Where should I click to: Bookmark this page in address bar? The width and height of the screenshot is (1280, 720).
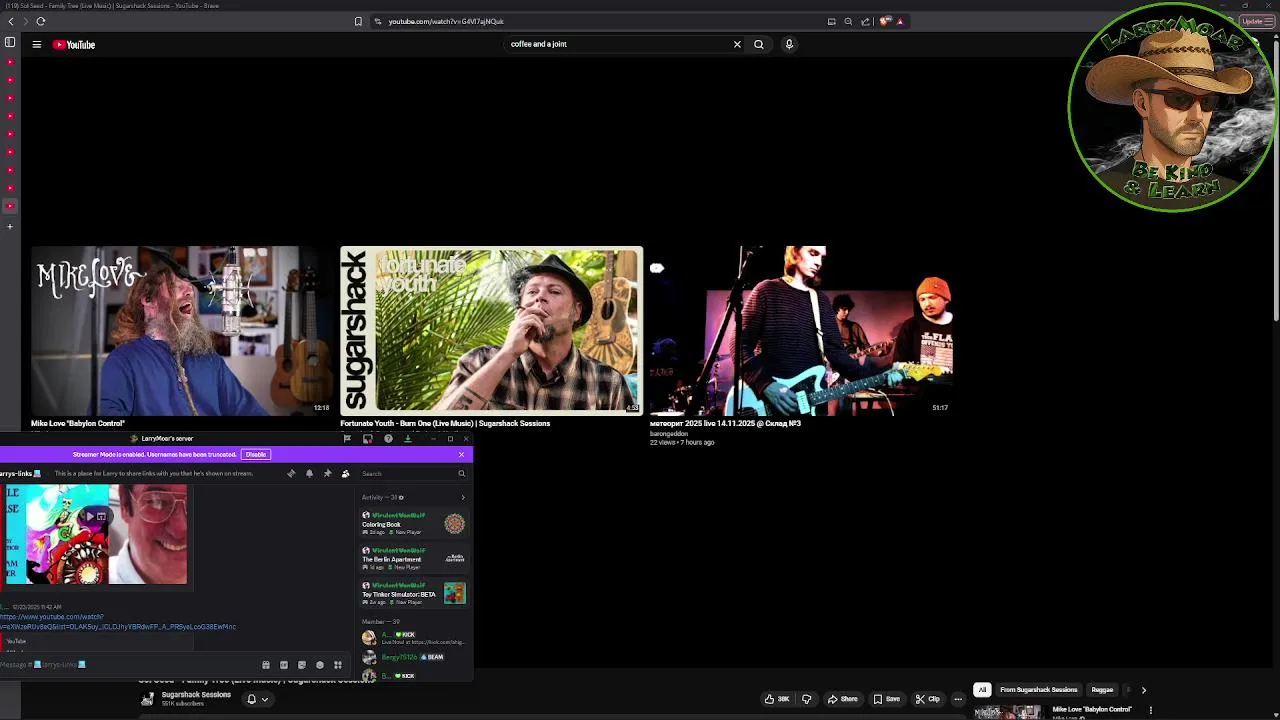tap(358, 21)
